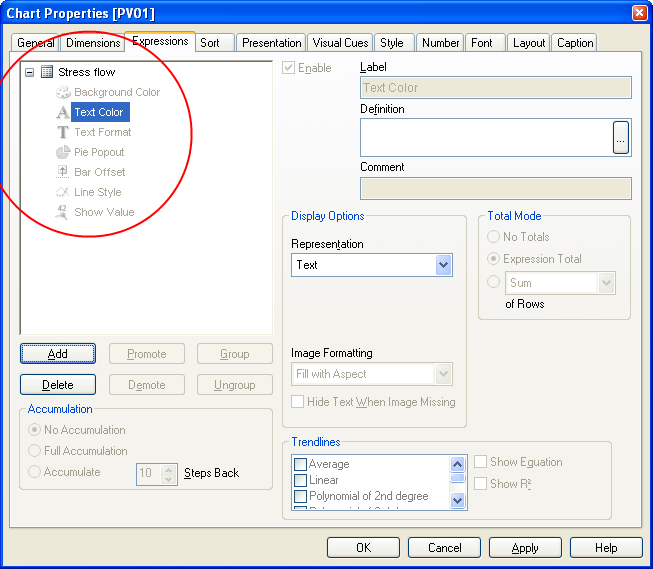Switch to the Dimensions tab
The height and width of the screenshot is (569, 653).
pyautogui.click(x=93, y=42)
